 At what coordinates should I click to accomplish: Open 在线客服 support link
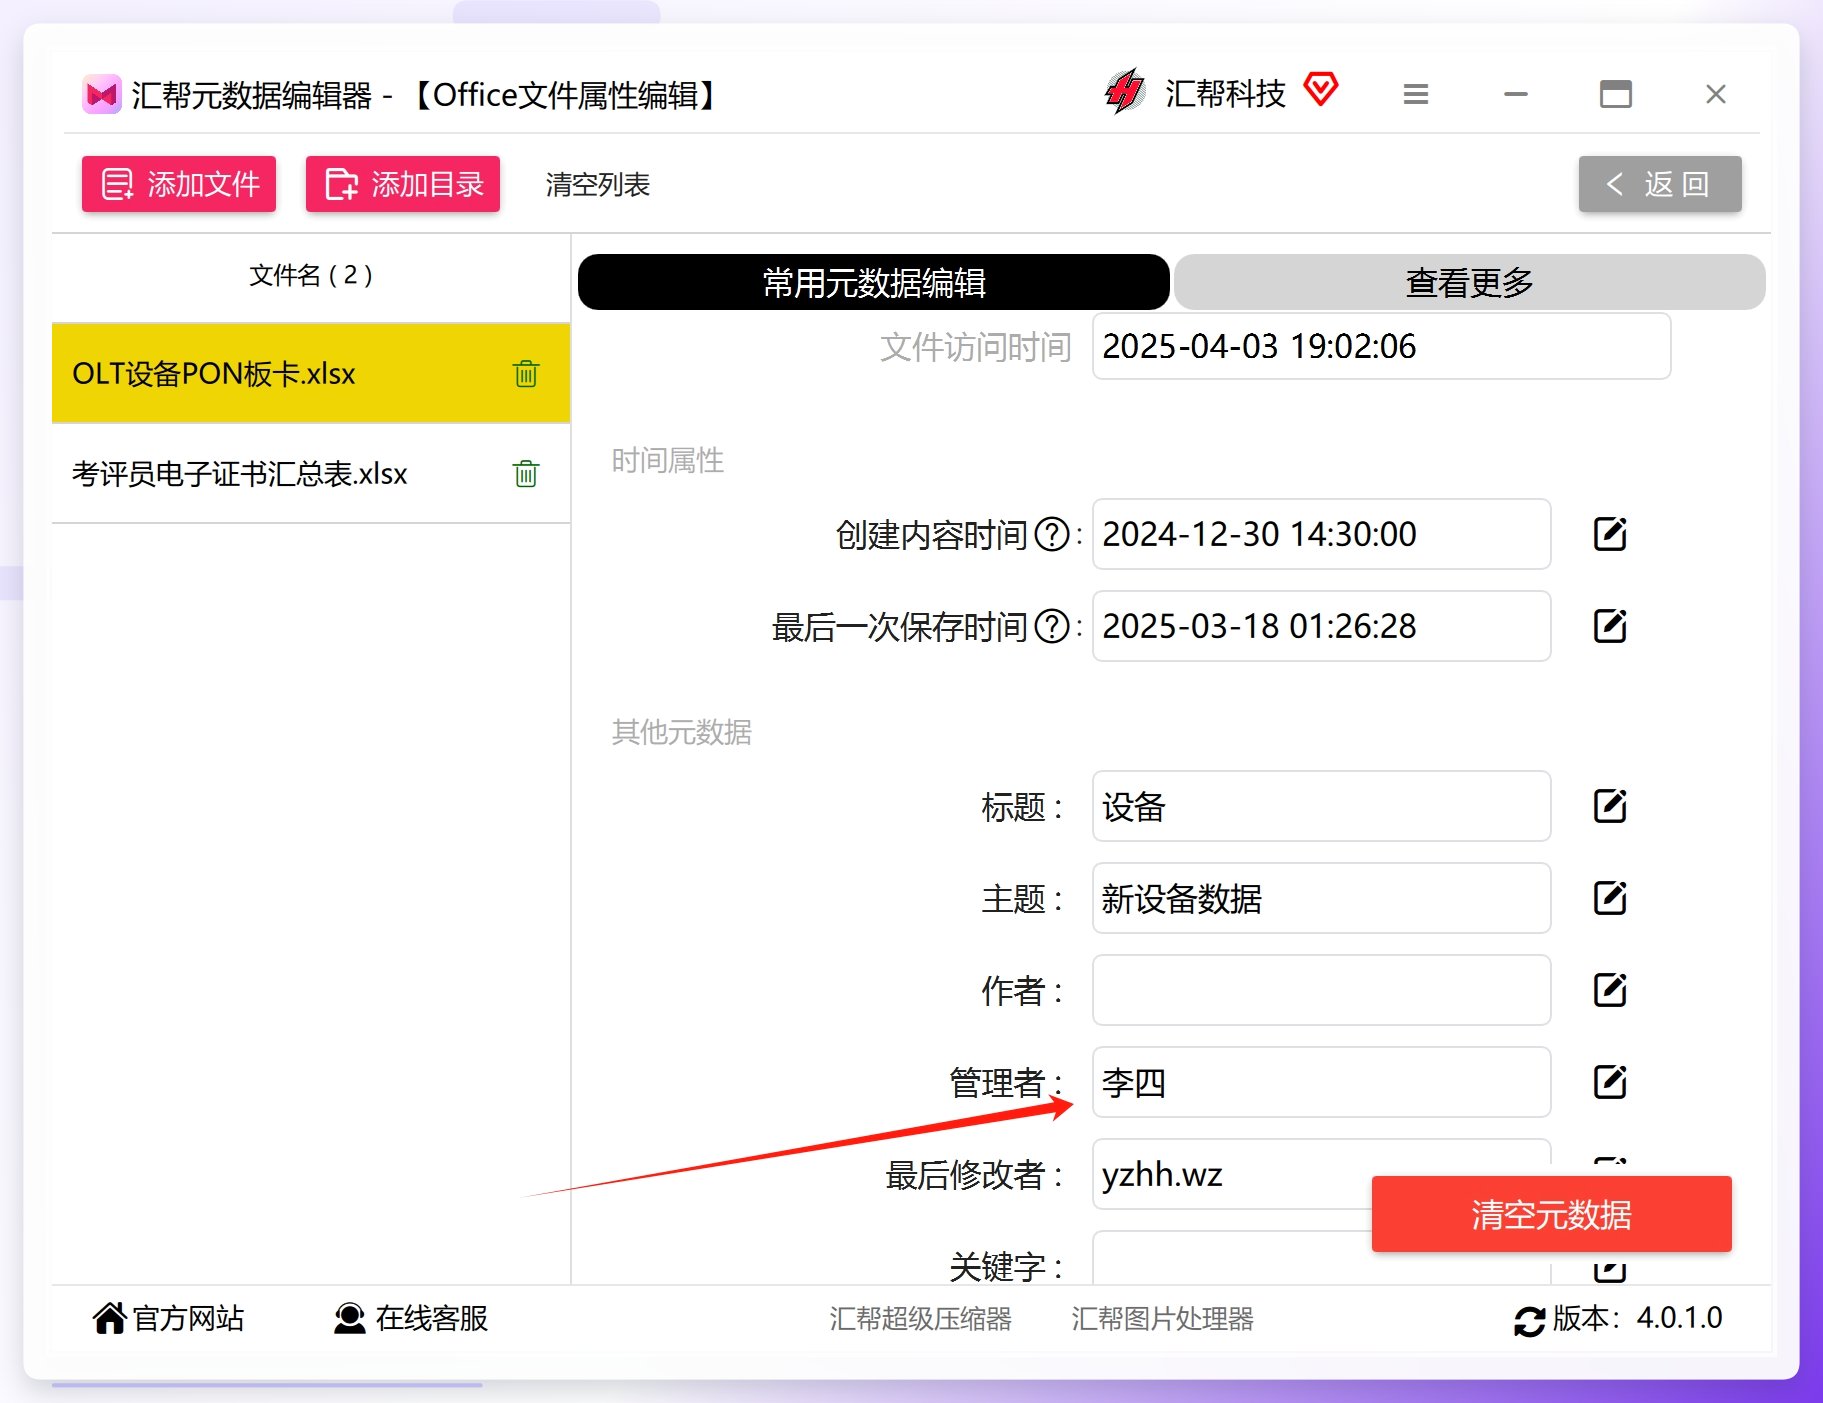[x=411, y=1318]
